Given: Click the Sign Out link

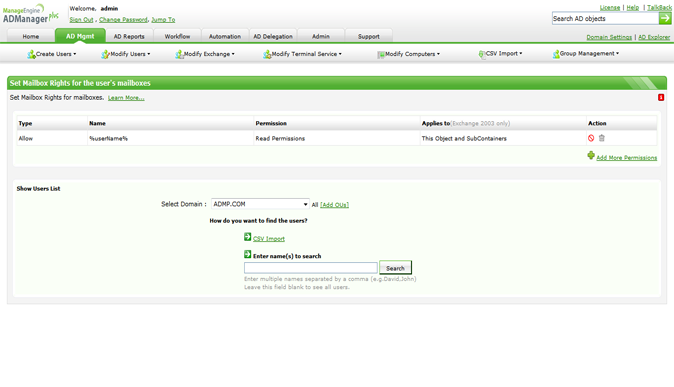Looking at the screenshot, I should pyautogui.click(x=81, y=20).
